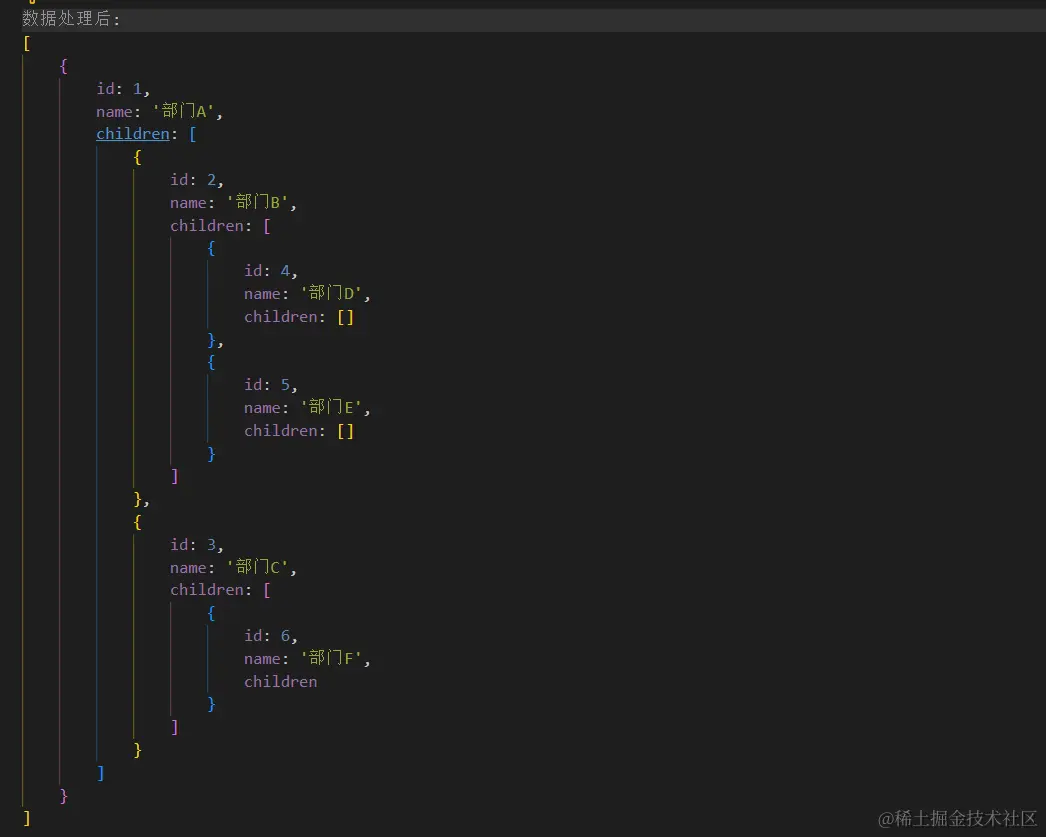Select the 'id: 2,' line

pyautogui.click(x=197, y=180)
